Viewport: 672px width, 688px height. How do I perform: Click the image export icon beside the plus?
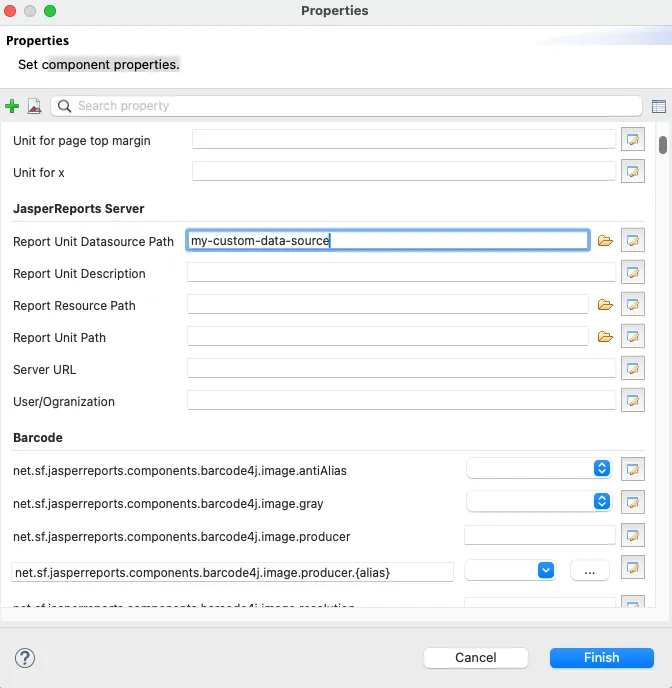[34, 106]
